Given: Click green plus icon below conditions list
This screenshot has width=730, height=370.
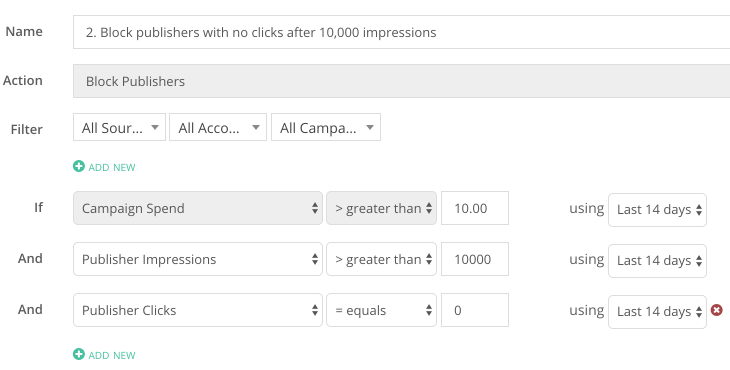Looking at the screenshot, I should [x=79, y=354].
